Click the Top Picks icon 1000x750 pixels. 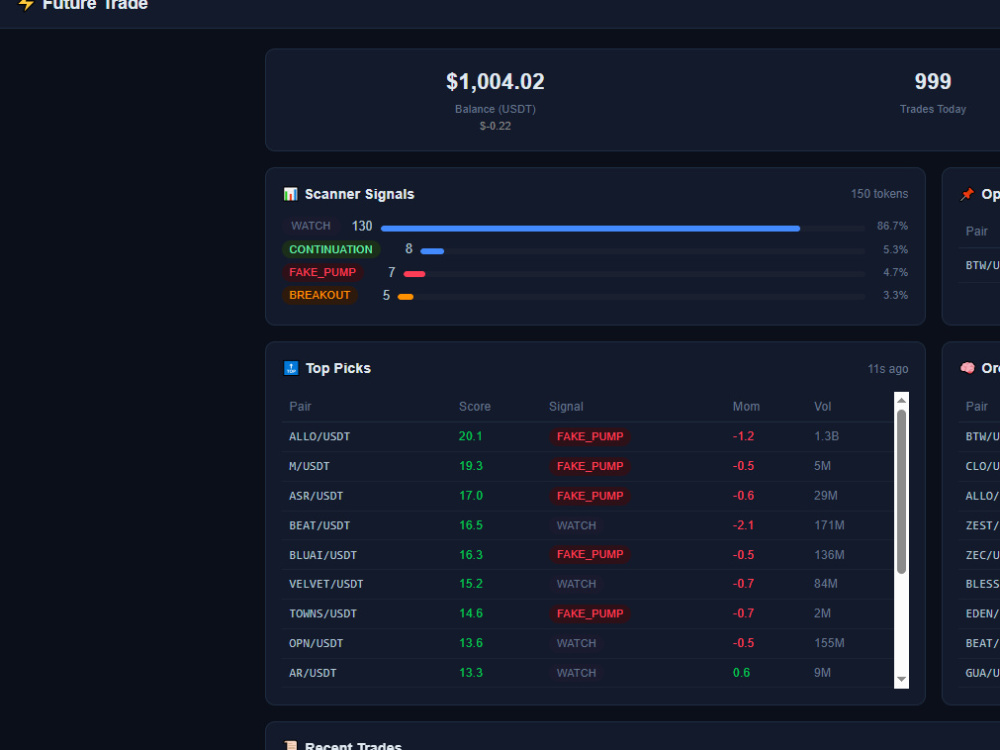pos(291,368)
